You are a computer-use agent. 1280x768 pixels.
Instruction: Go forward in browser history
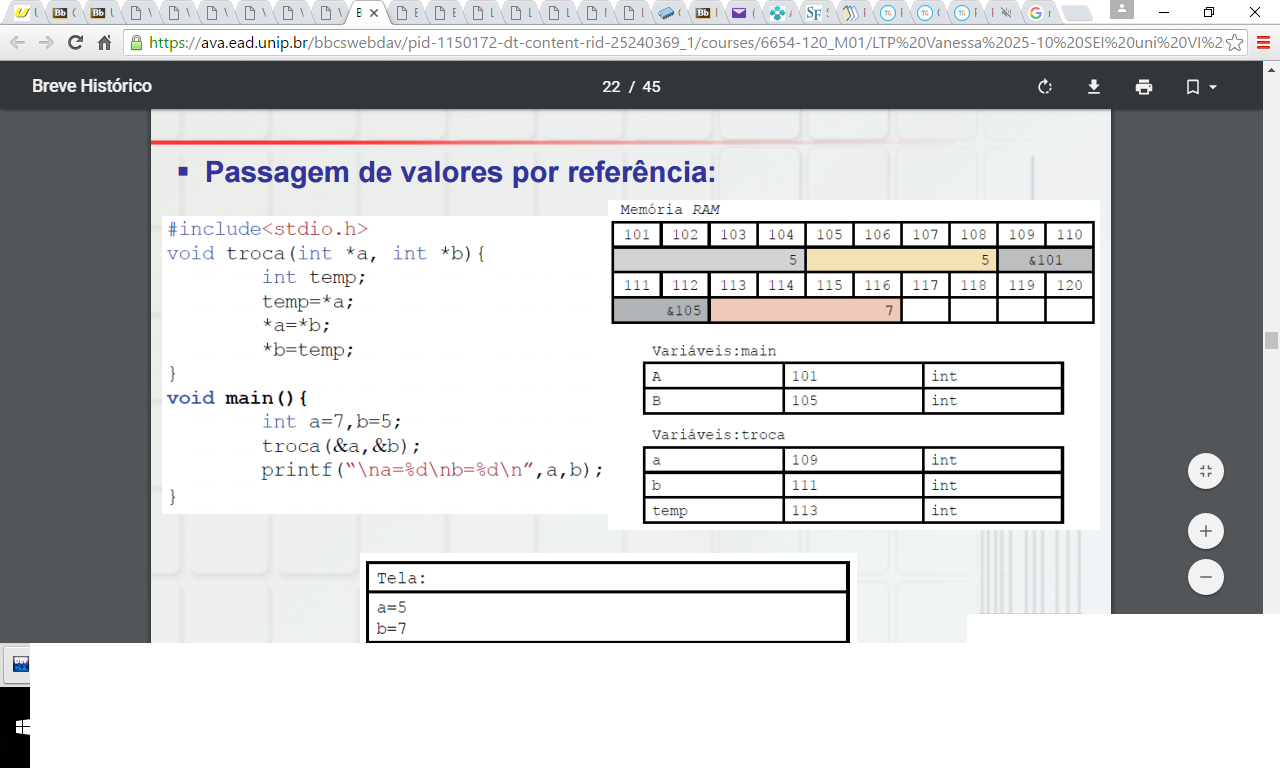point(46,43)
